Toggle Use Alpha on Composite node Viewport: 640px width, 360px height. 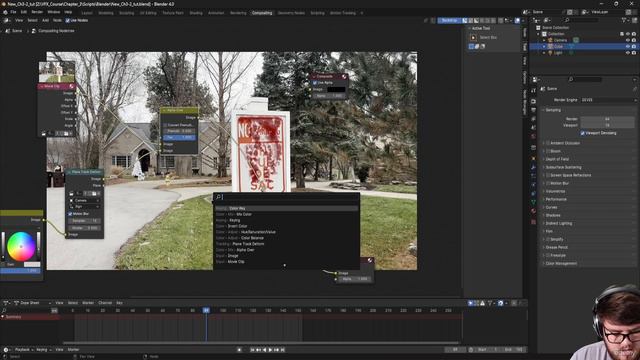[x=315, y=82]
